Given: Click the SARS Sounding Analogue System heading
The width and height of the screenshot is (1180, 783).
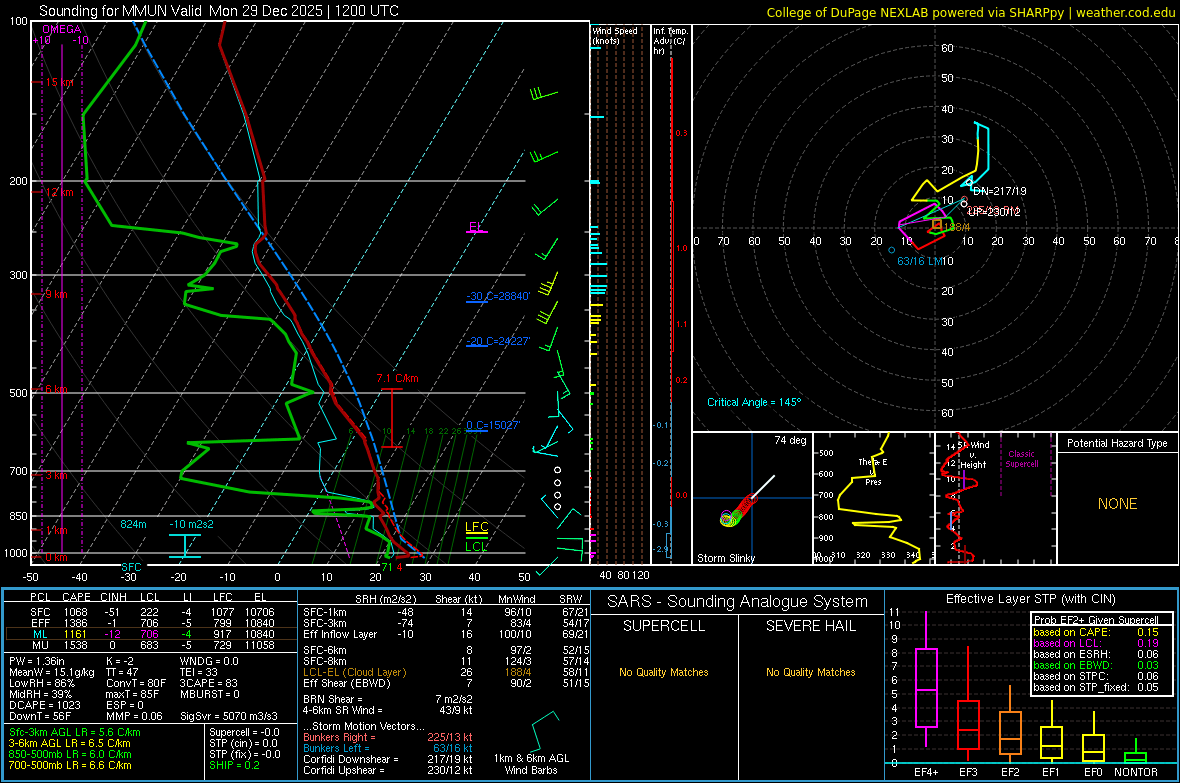Looking at the screenshot, I should (738, 602).
